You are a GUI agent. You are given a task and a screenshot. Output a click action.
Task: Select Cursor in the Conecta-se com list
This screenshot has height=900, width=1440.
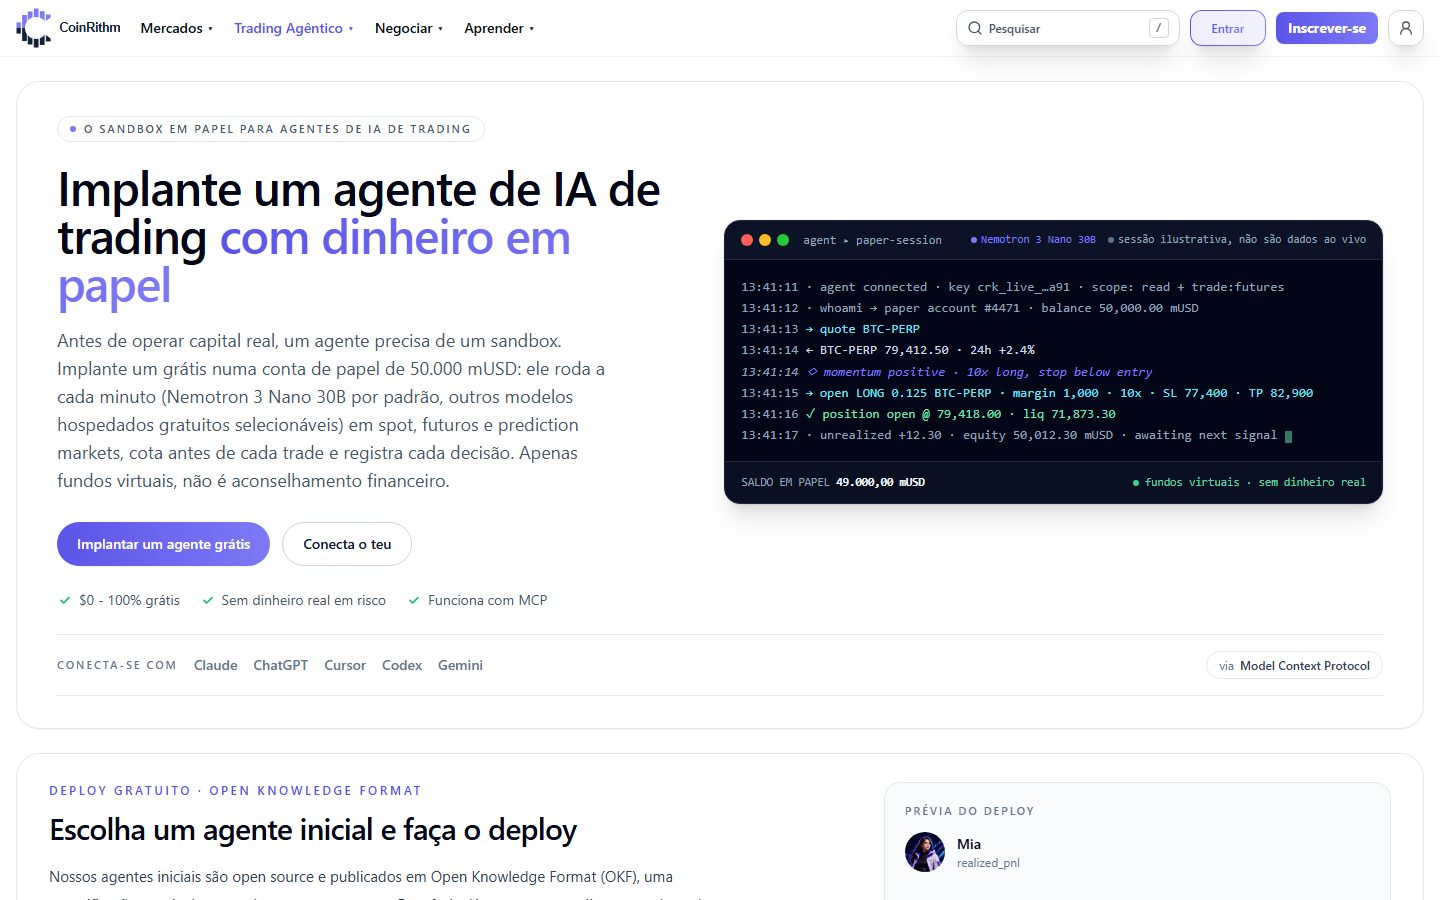point(345,665)
